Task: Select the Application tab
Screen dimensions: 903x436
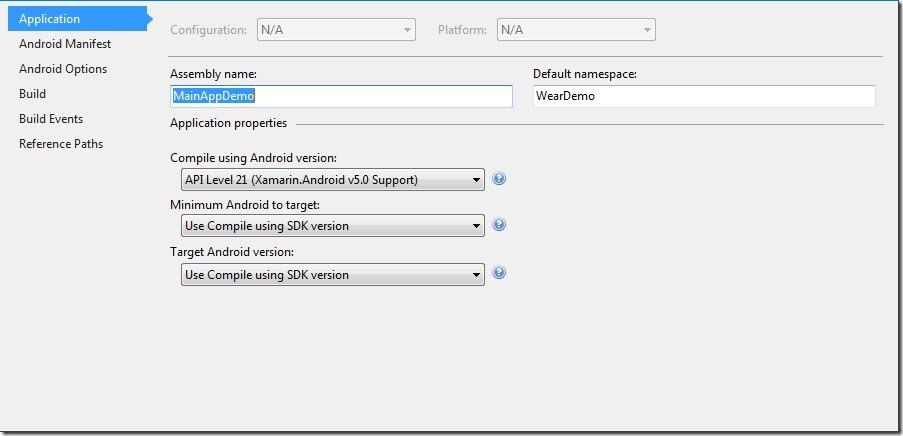Action: (50, 19)
